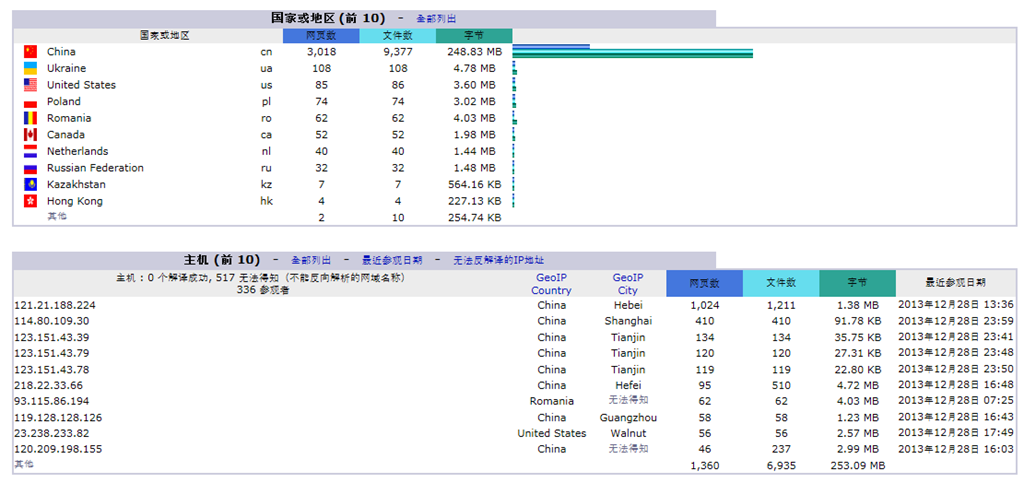This screenshot has width=1024, height=483.
Task: Open 无法反解译的IP地址 link
Action: tap(498, 260)
